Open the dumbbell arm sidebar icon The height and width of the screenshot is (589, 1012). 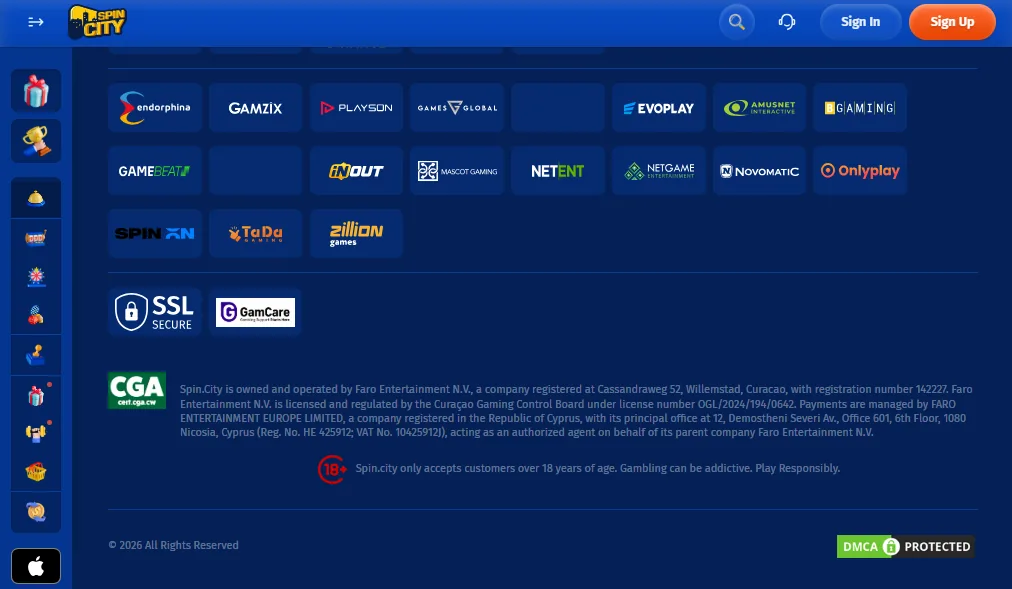[x=36, y=433]
